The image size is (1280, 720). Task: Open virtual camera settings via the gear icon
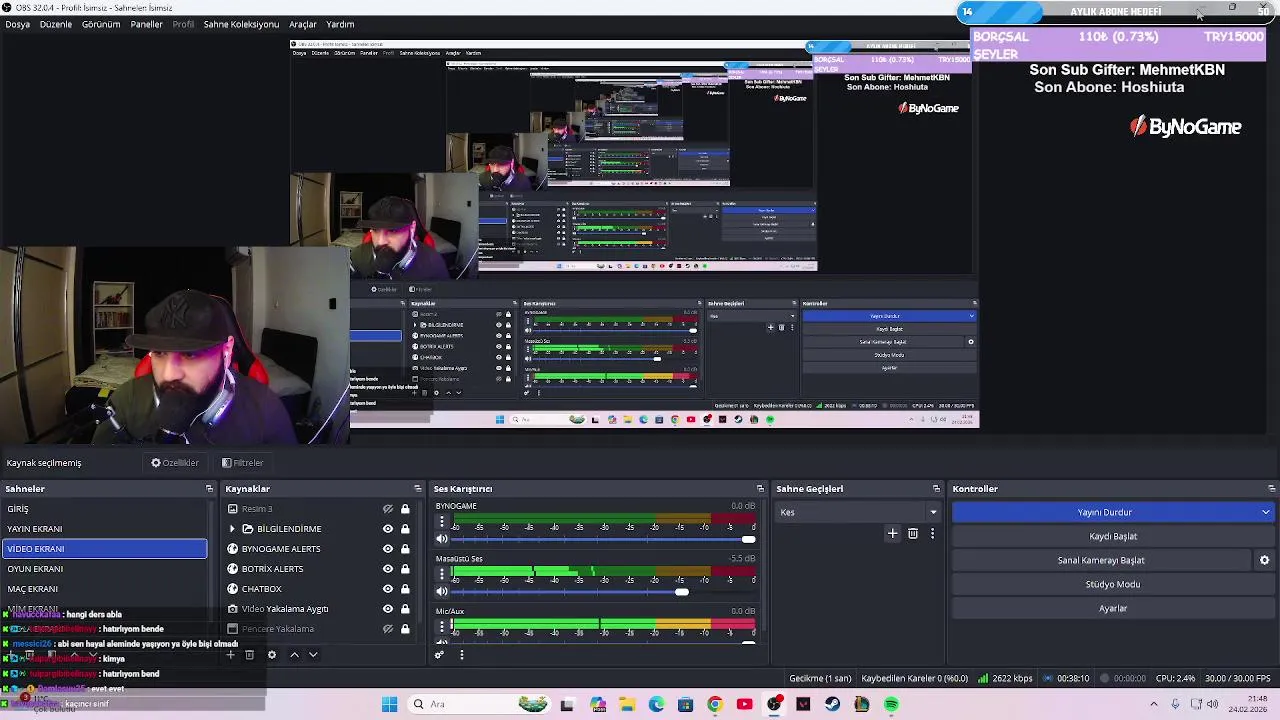pos(1264,560)
